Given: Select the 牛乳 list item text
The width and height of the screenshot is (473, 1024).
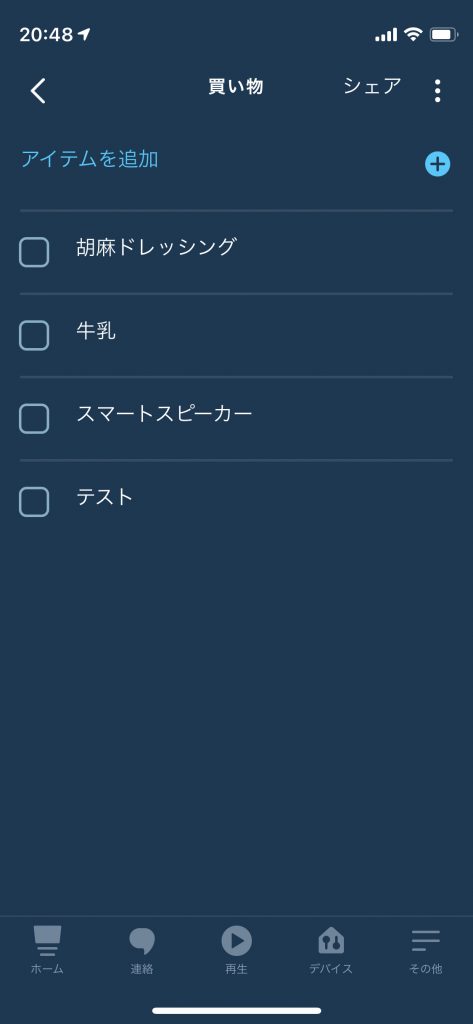Looking at the screenshot, I should (x=96, y=330).
